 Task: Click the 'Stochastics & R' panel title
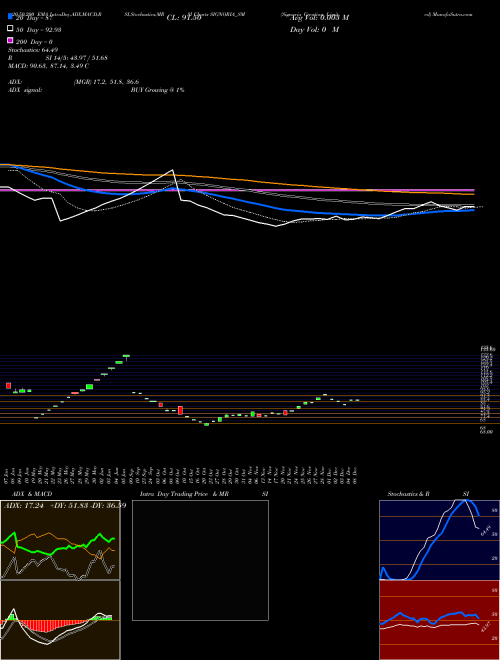(x=409, y=494)
